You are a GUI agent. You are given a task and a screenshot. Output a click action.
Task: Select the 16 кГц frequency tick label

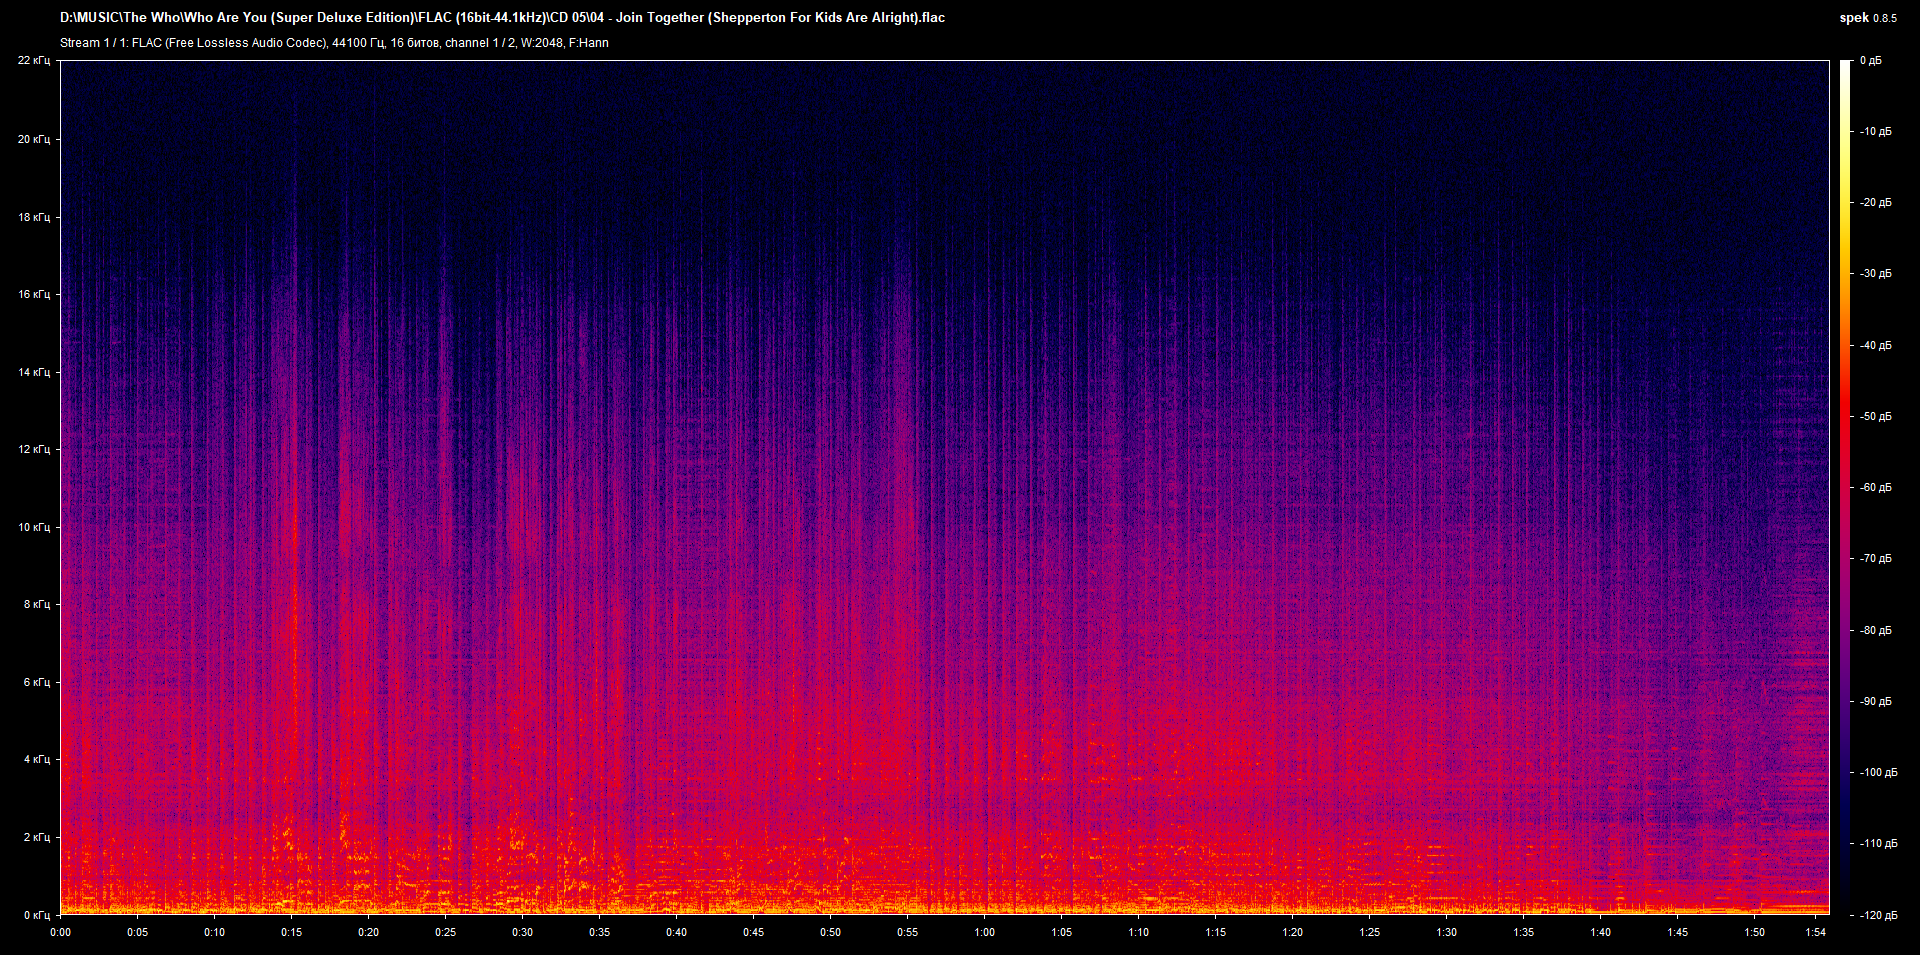click(x=33, y=294)
